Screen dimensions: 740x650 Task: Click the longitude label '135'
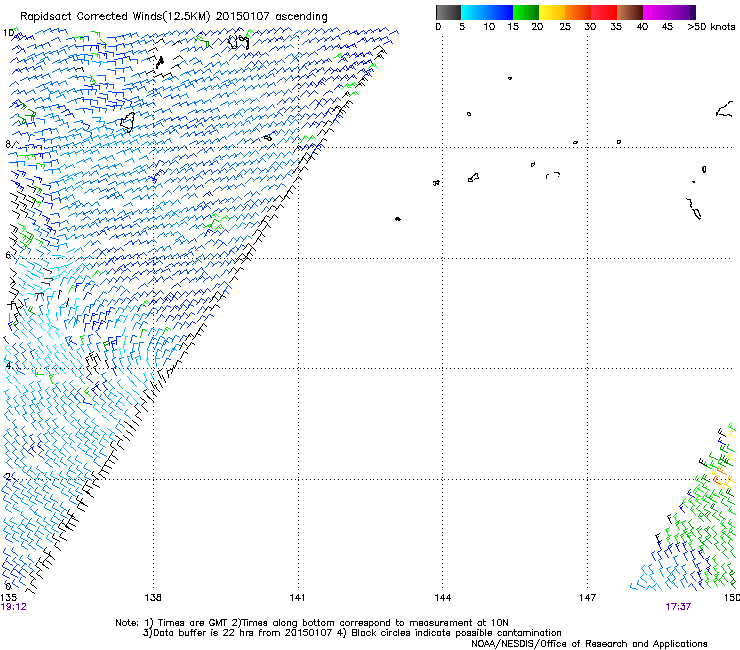[x=8, y=598]
